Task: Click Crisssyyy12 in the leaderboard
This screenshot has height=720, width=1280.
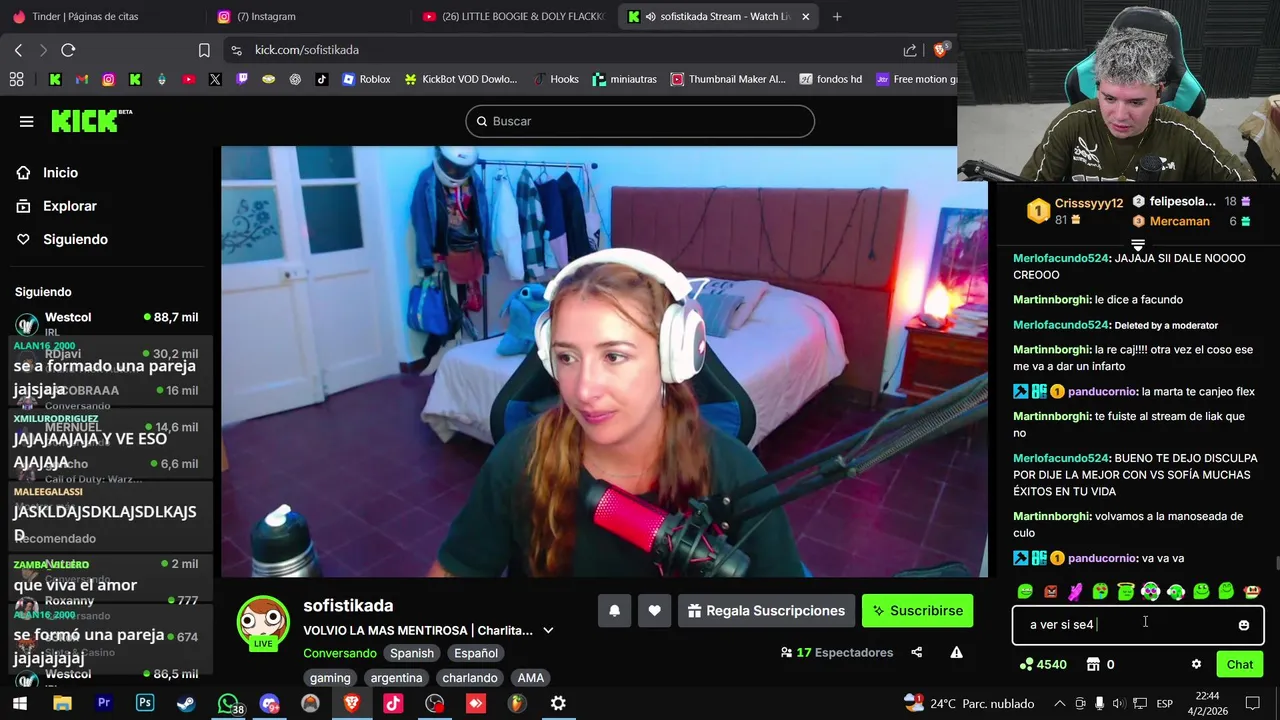Action: (1088, 203)
